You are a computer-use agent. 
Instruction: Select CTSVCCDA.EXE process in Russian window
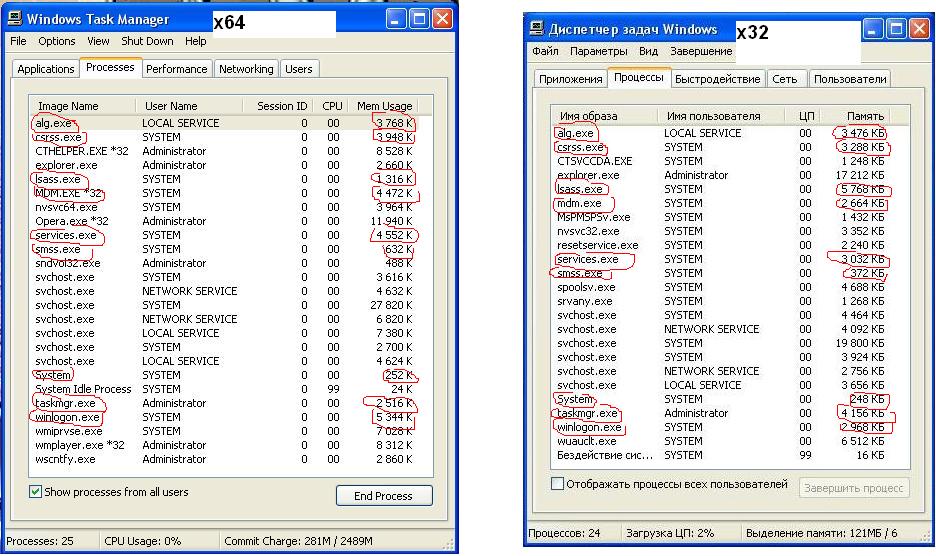click(x=721, y=161)
